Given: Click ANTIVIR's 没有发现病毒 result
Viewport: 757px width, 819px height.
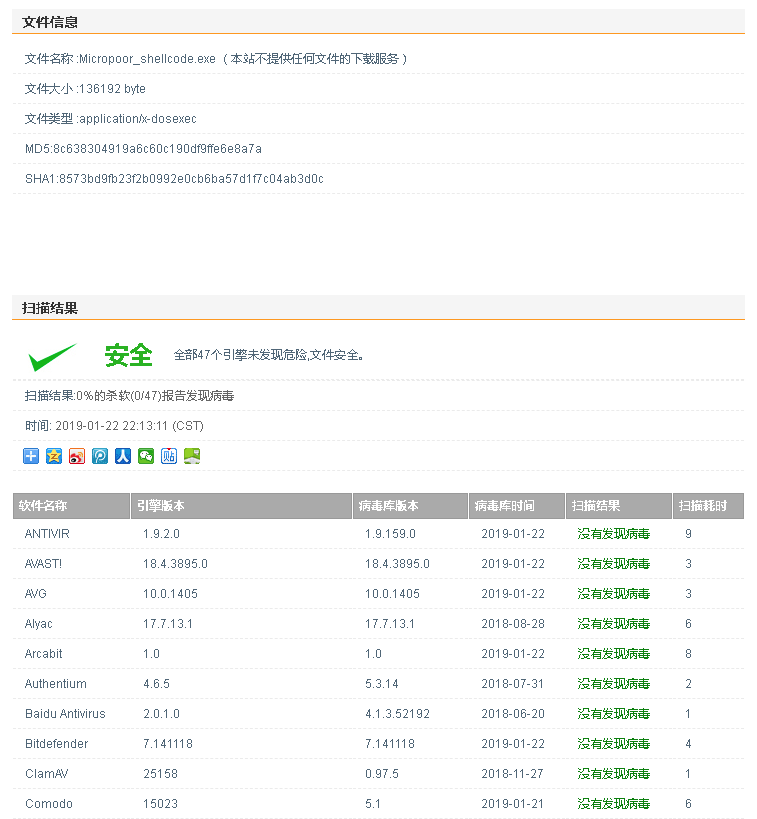Looking at the screenshot, I should click(613, 534).
